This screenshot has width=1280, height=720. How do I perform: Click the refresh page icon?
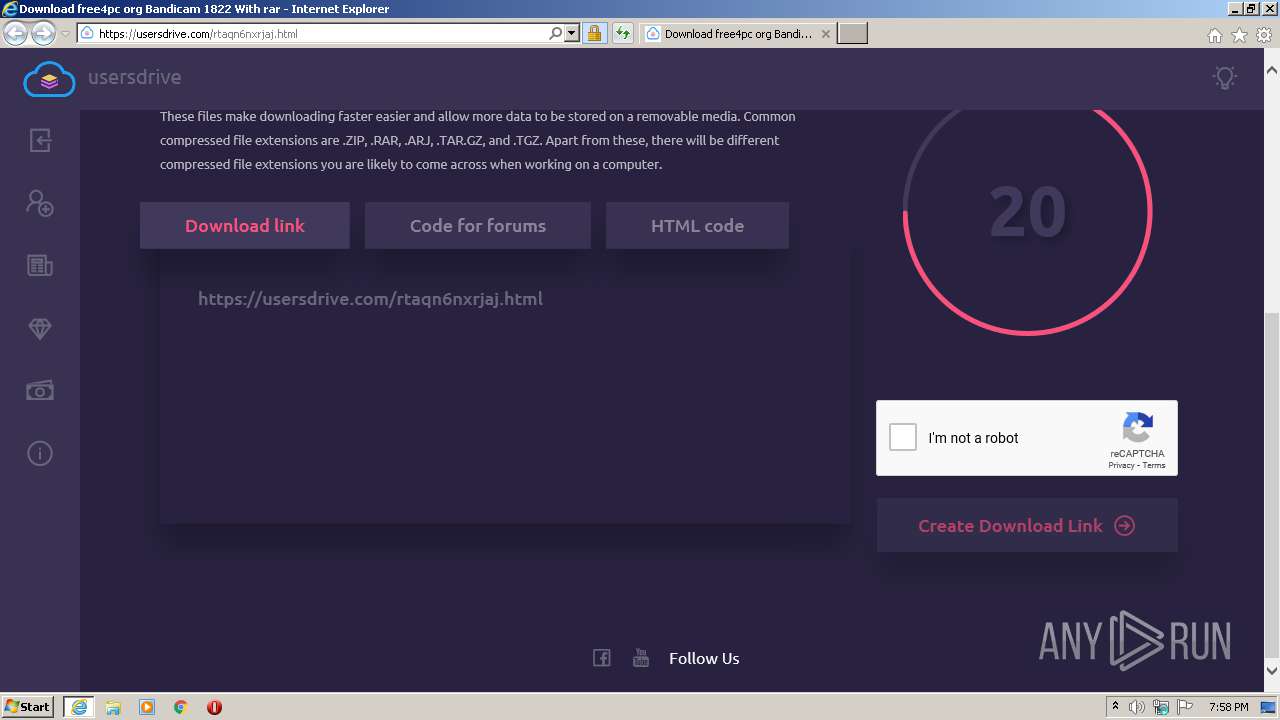(x=623, y=33)
